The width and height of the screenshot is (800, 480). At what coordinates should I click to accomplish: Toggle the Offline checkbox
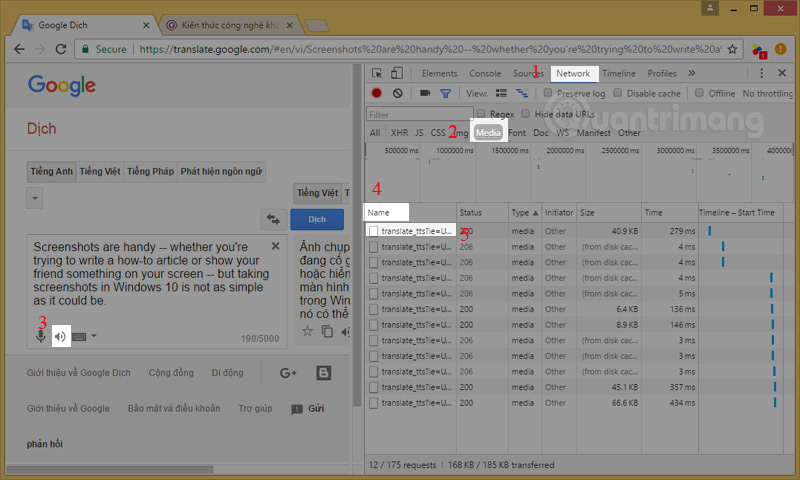699,93
